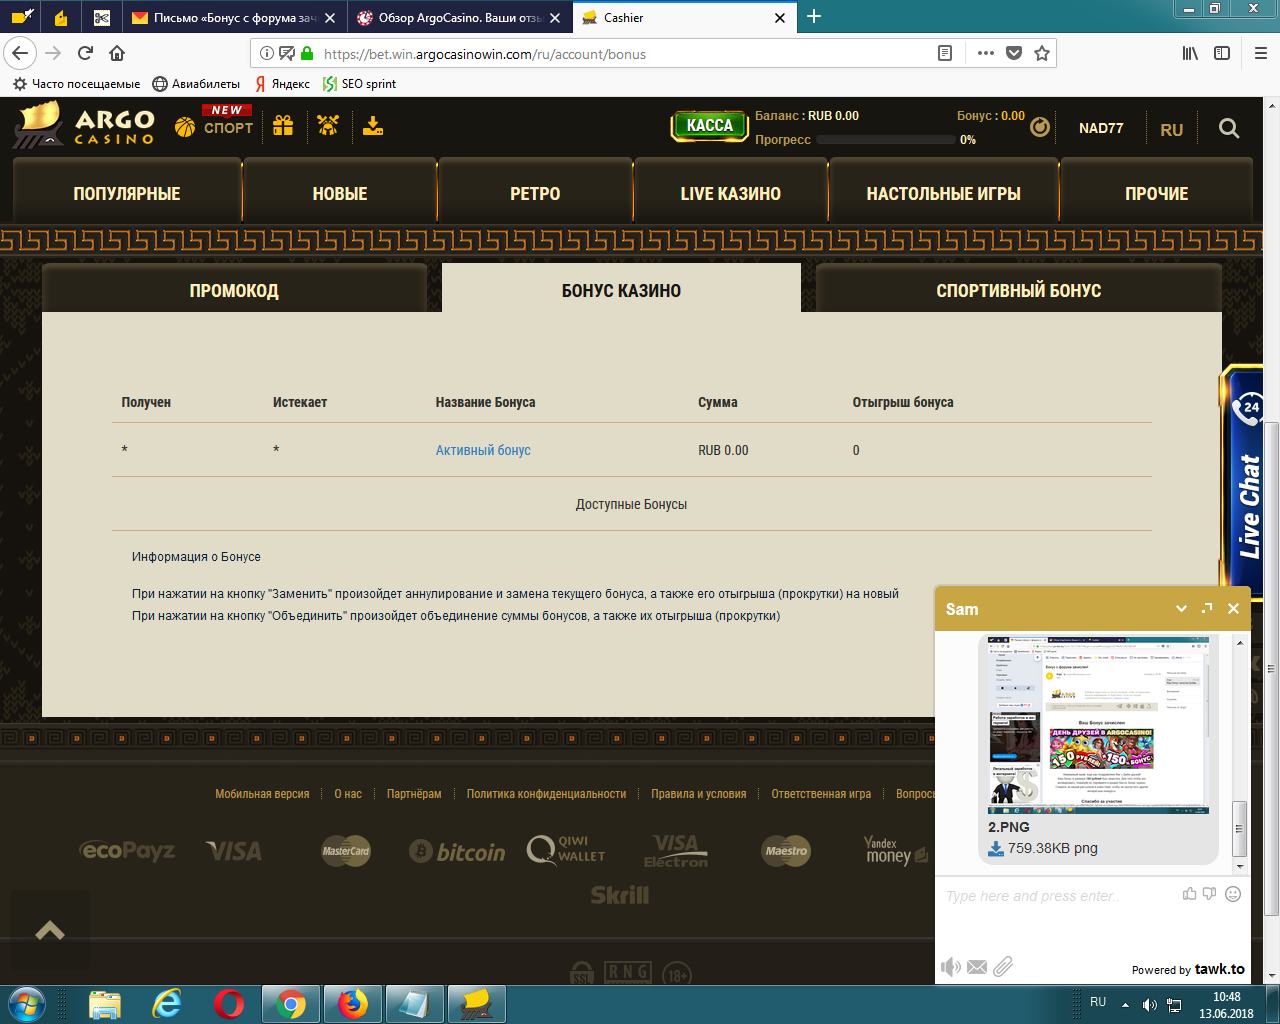Screen dimensions: 1280x1024
Task: Open the Новые games category
Action: coord(340,193)
